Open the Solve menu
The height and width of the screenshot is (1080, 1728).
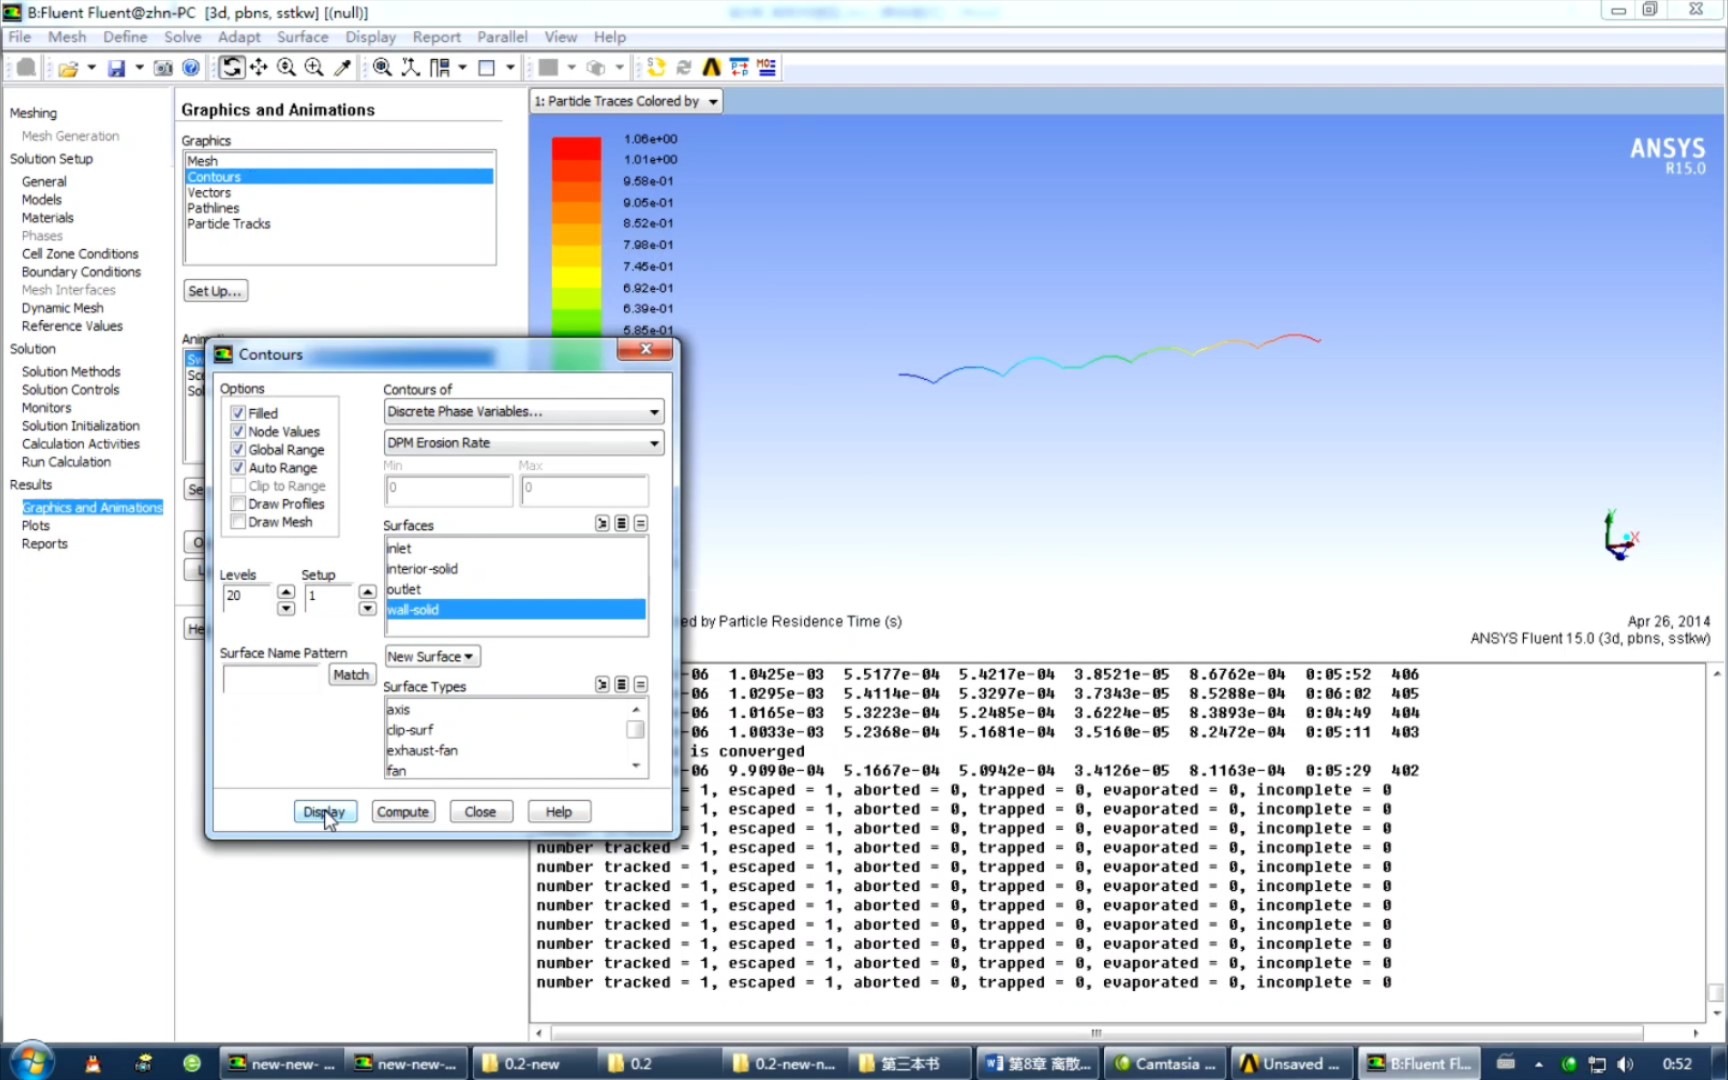183,37
